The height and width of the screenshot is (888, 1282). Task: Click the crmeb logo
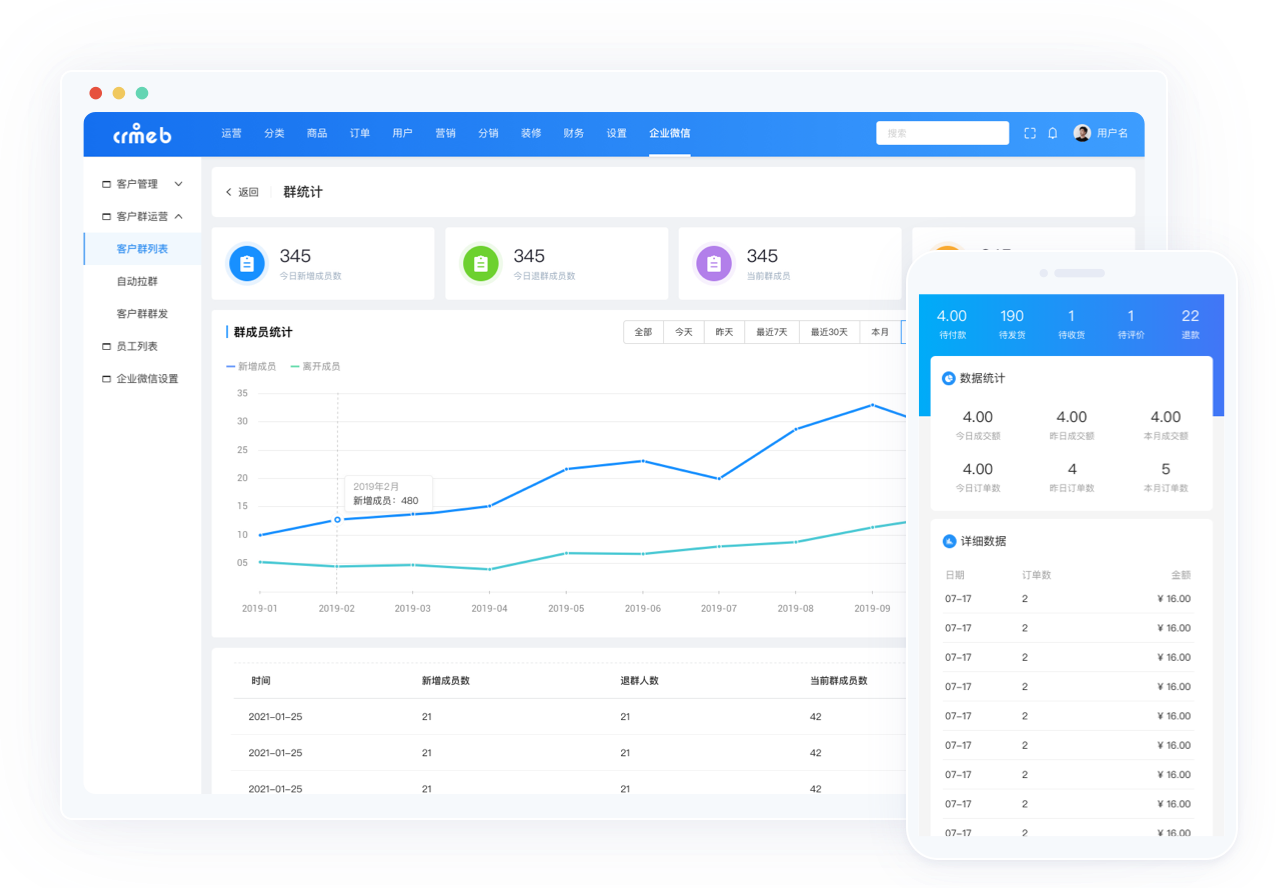pyautogui.click(x=141, y=134)
